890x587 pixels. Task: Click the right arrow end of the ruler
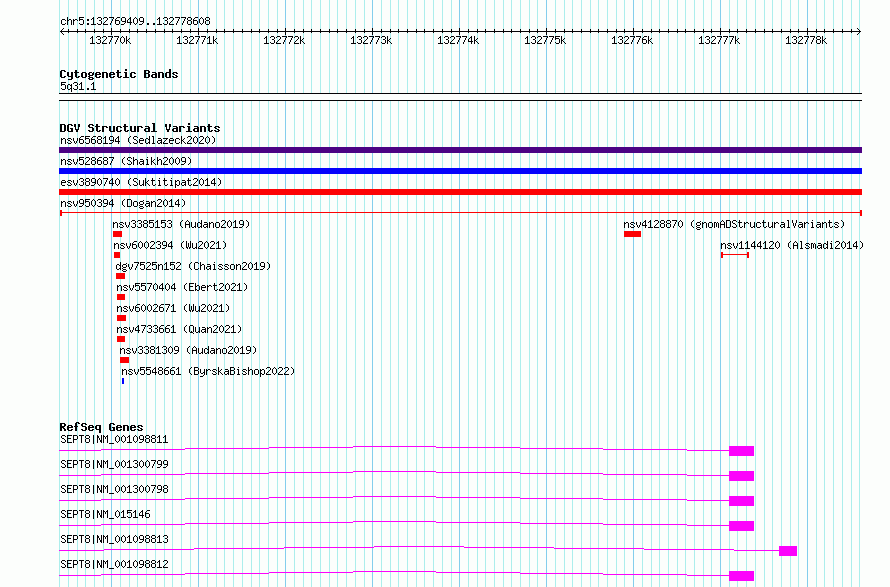(x=859, y=32)
